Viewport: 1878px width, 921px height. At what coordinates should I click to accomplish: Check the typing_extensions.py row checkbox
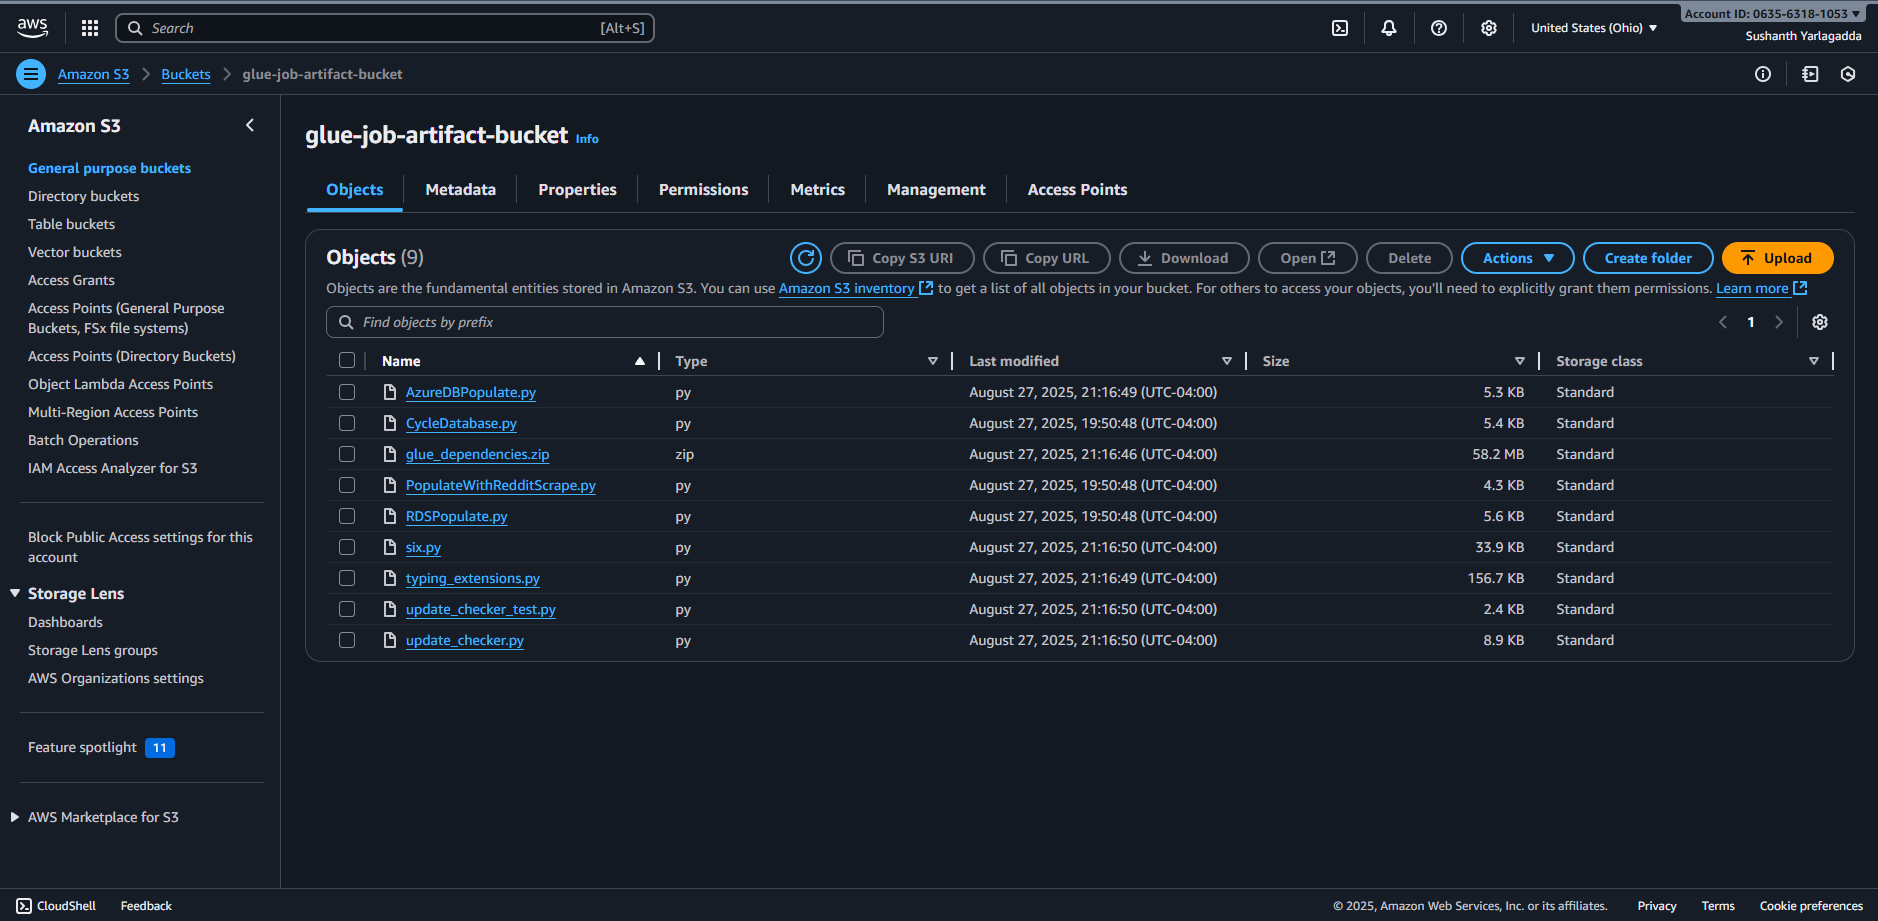pyautogui.click(x=347, y=578)
